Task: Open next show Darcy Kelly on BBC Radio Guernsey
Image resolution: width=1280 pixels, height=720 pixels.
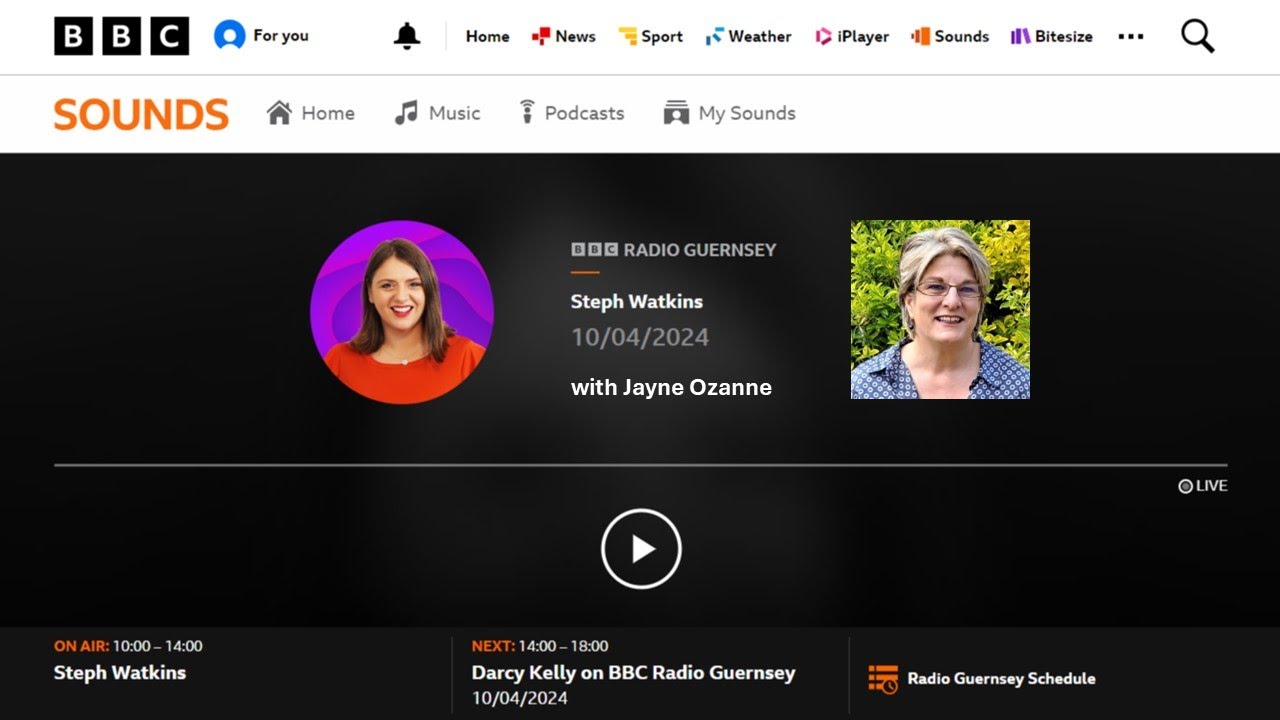Action: [x=633, y=673]
